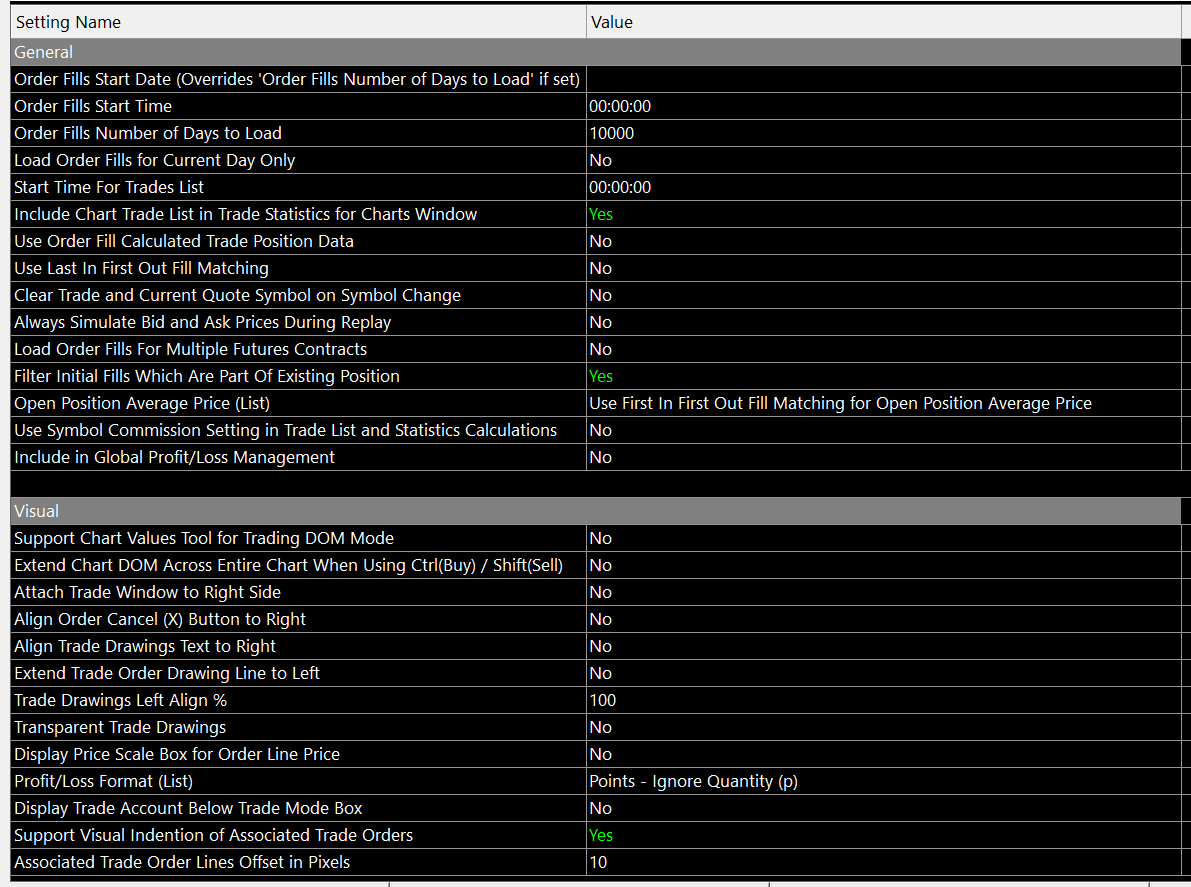Toggle Load Order Fills for Current Day Only value
This screenshot has width=1191, height=887.
pyautogui.click(x=883, y=160)
